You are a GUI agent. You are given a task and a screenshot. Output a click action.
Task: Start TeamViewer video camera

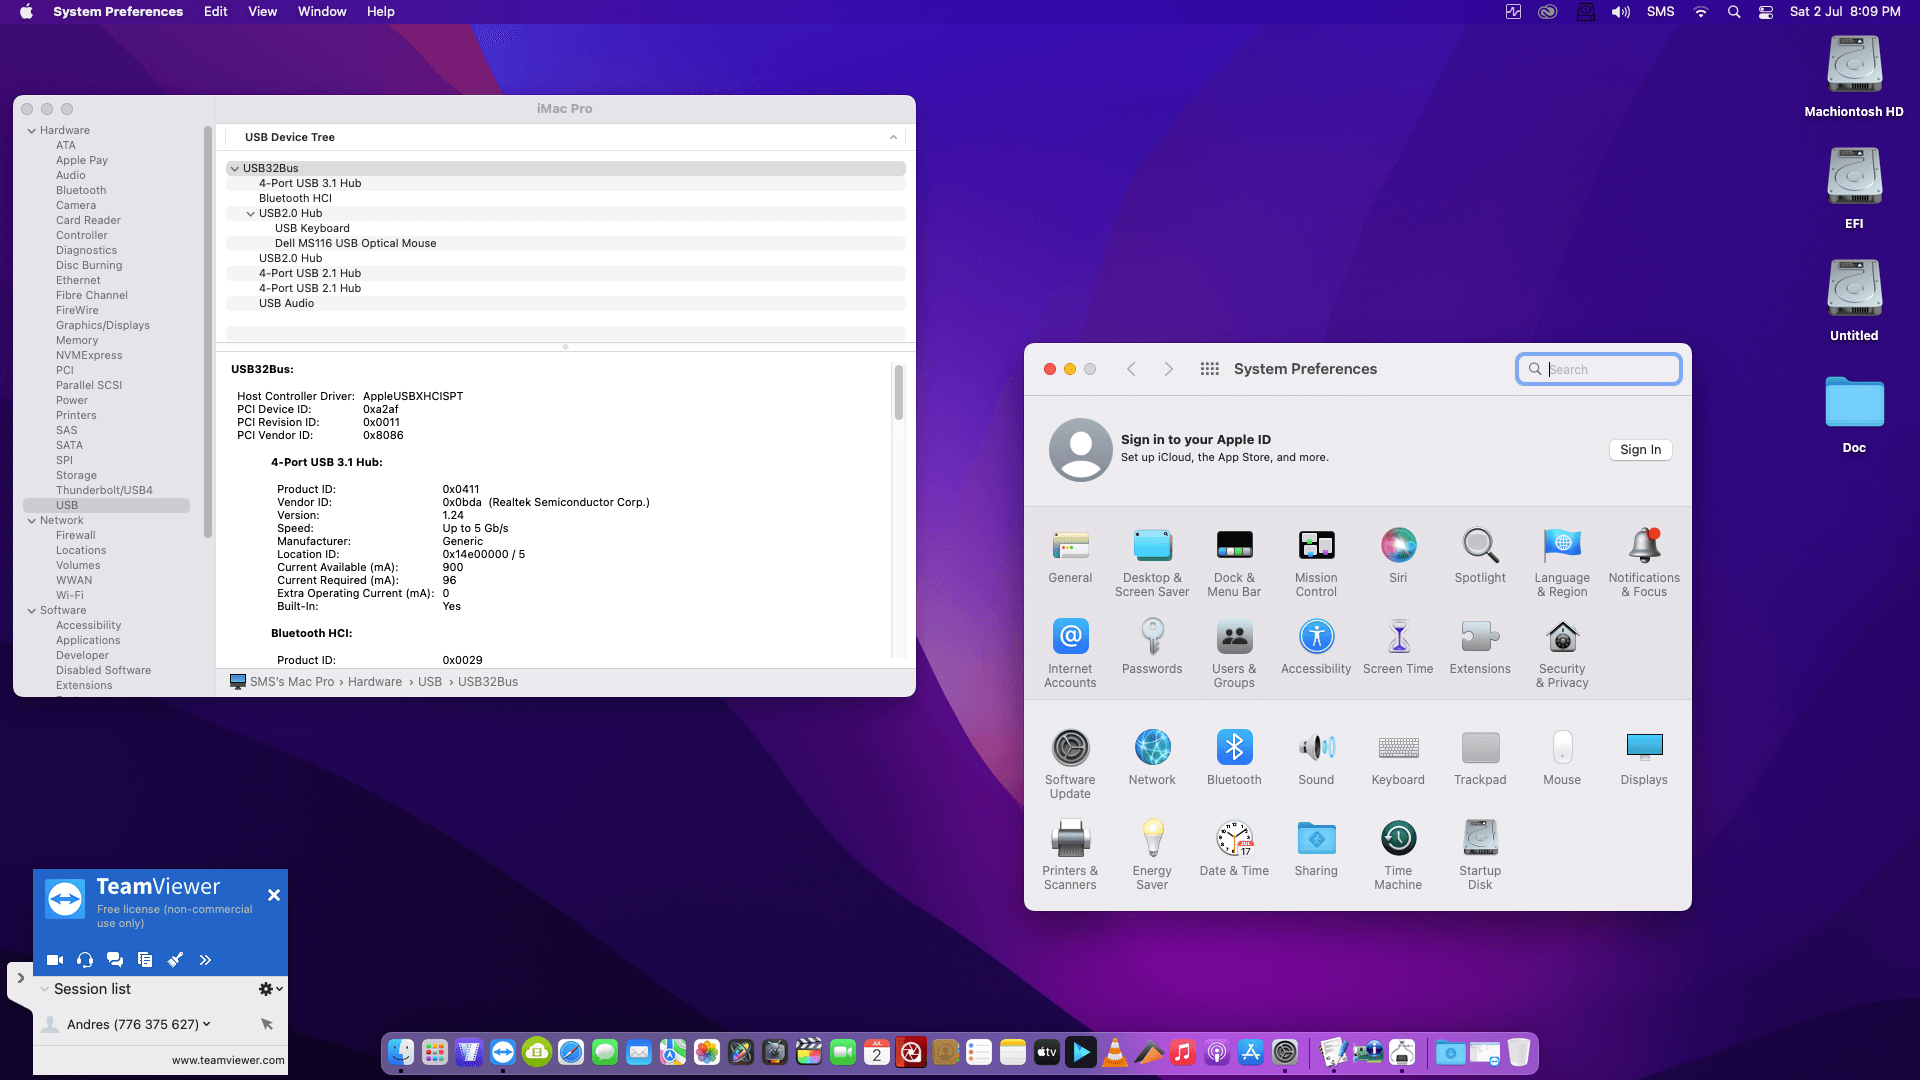coord(55,960)
